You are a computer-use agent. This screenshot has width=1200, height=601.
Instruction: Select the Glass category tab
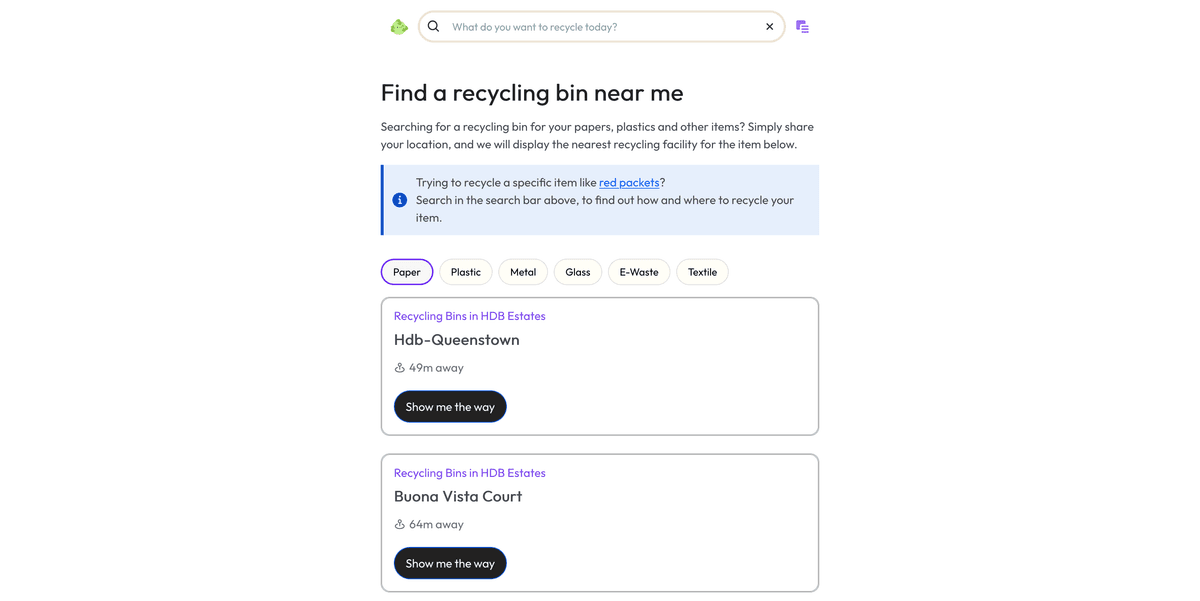point(577,271)
